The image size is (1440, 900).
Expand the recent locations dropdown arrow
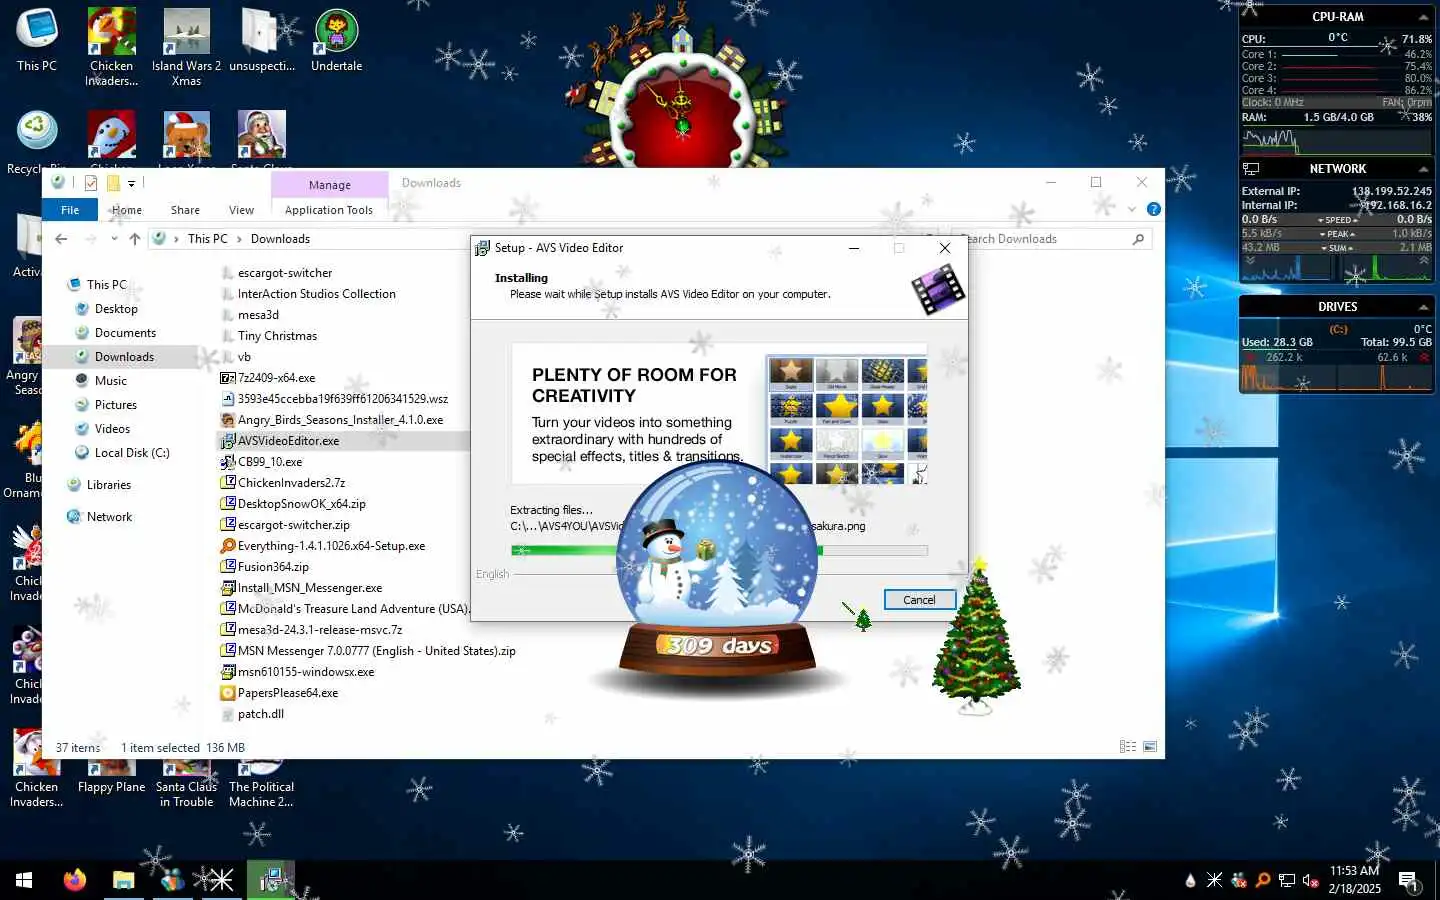click(x=114, y=239)
